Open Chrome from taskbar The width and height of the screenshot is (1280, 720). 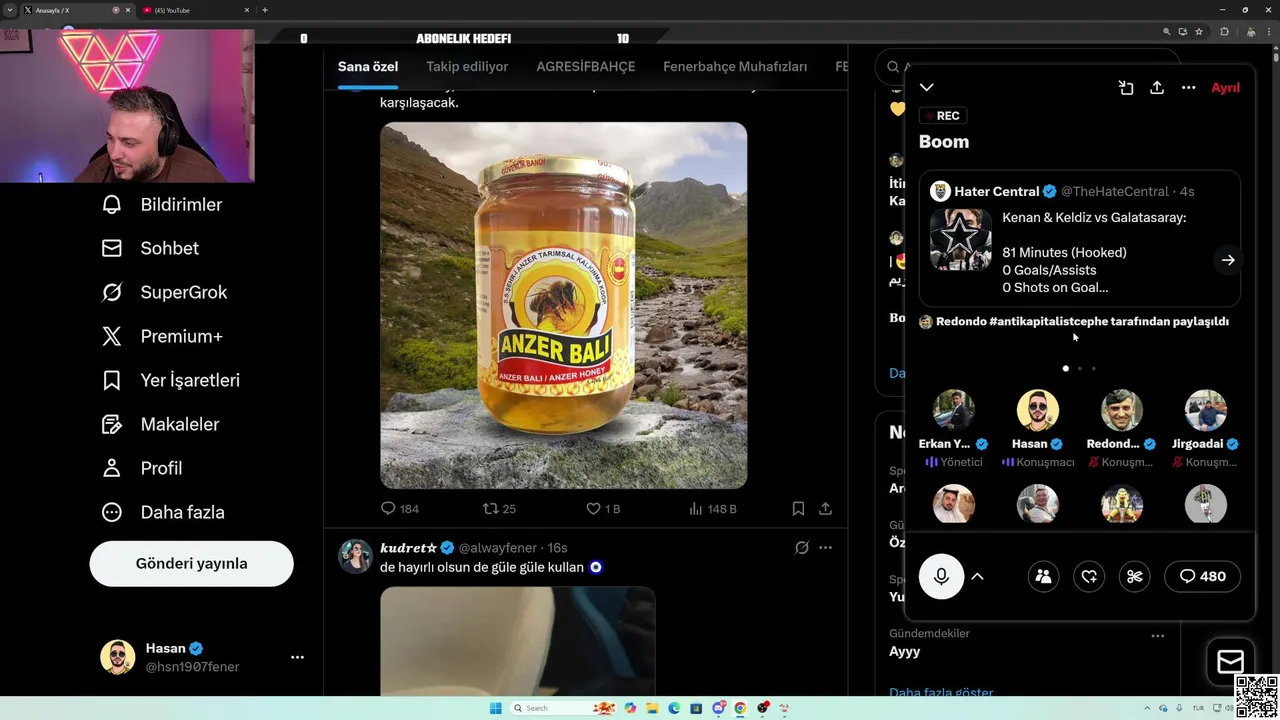pos(740,708)
